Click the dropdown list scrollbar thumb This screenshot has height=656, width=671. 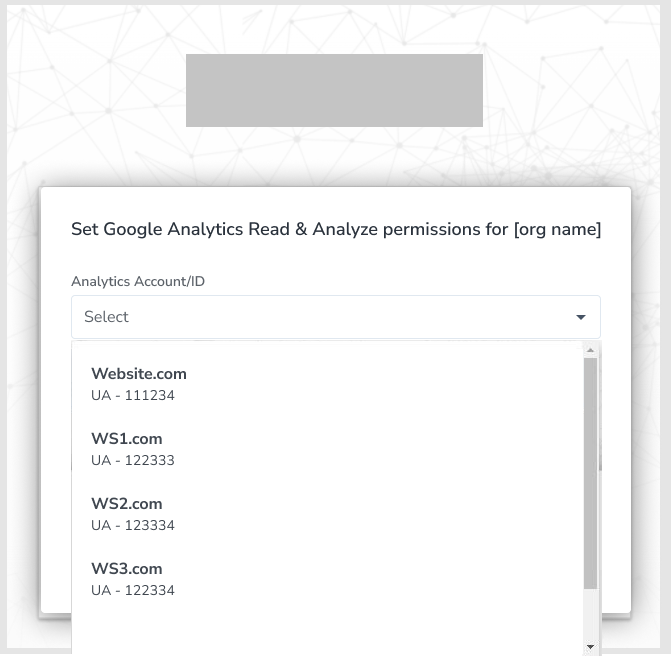click(x=590, y=470)
